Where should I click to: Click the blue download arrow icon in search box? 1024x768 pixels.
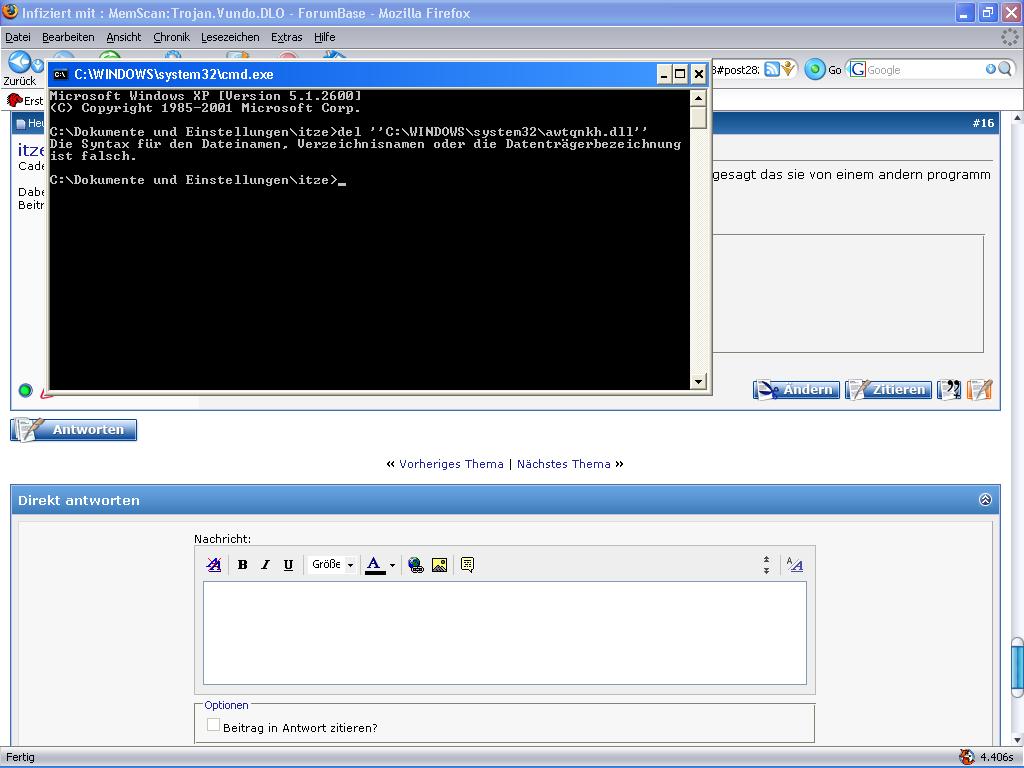(990, 69)
